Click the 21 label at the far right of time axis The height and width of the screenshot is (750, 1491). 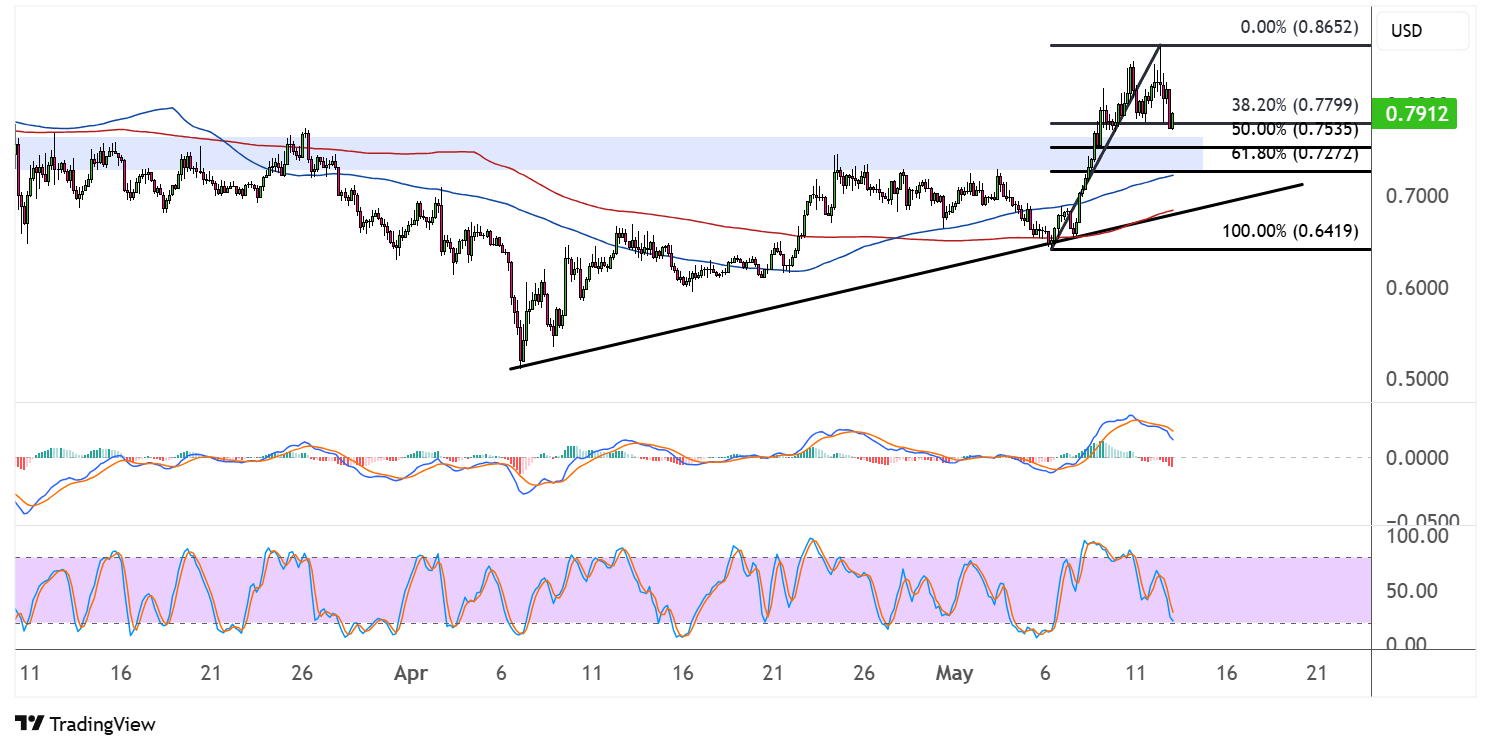1317,674
